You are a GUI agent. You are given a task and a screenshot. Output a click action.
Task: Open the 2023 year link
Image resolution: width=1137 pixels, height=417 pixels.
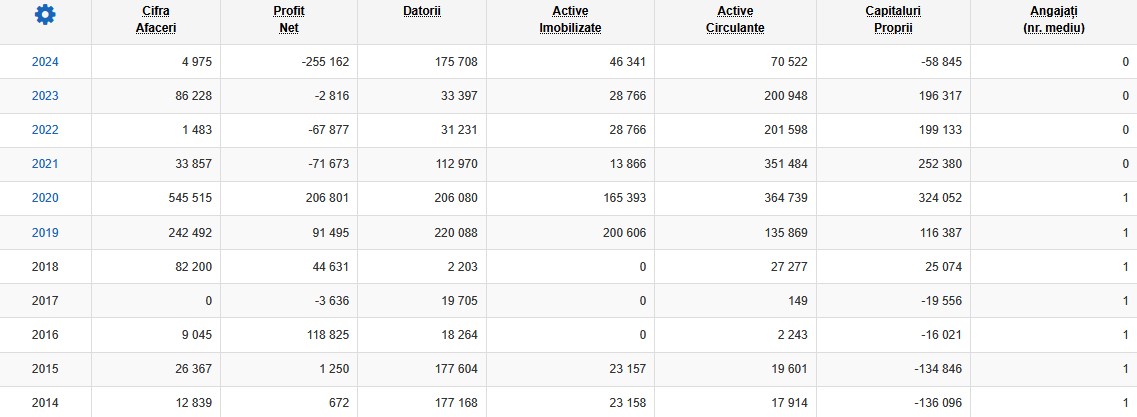click(45, 96)
